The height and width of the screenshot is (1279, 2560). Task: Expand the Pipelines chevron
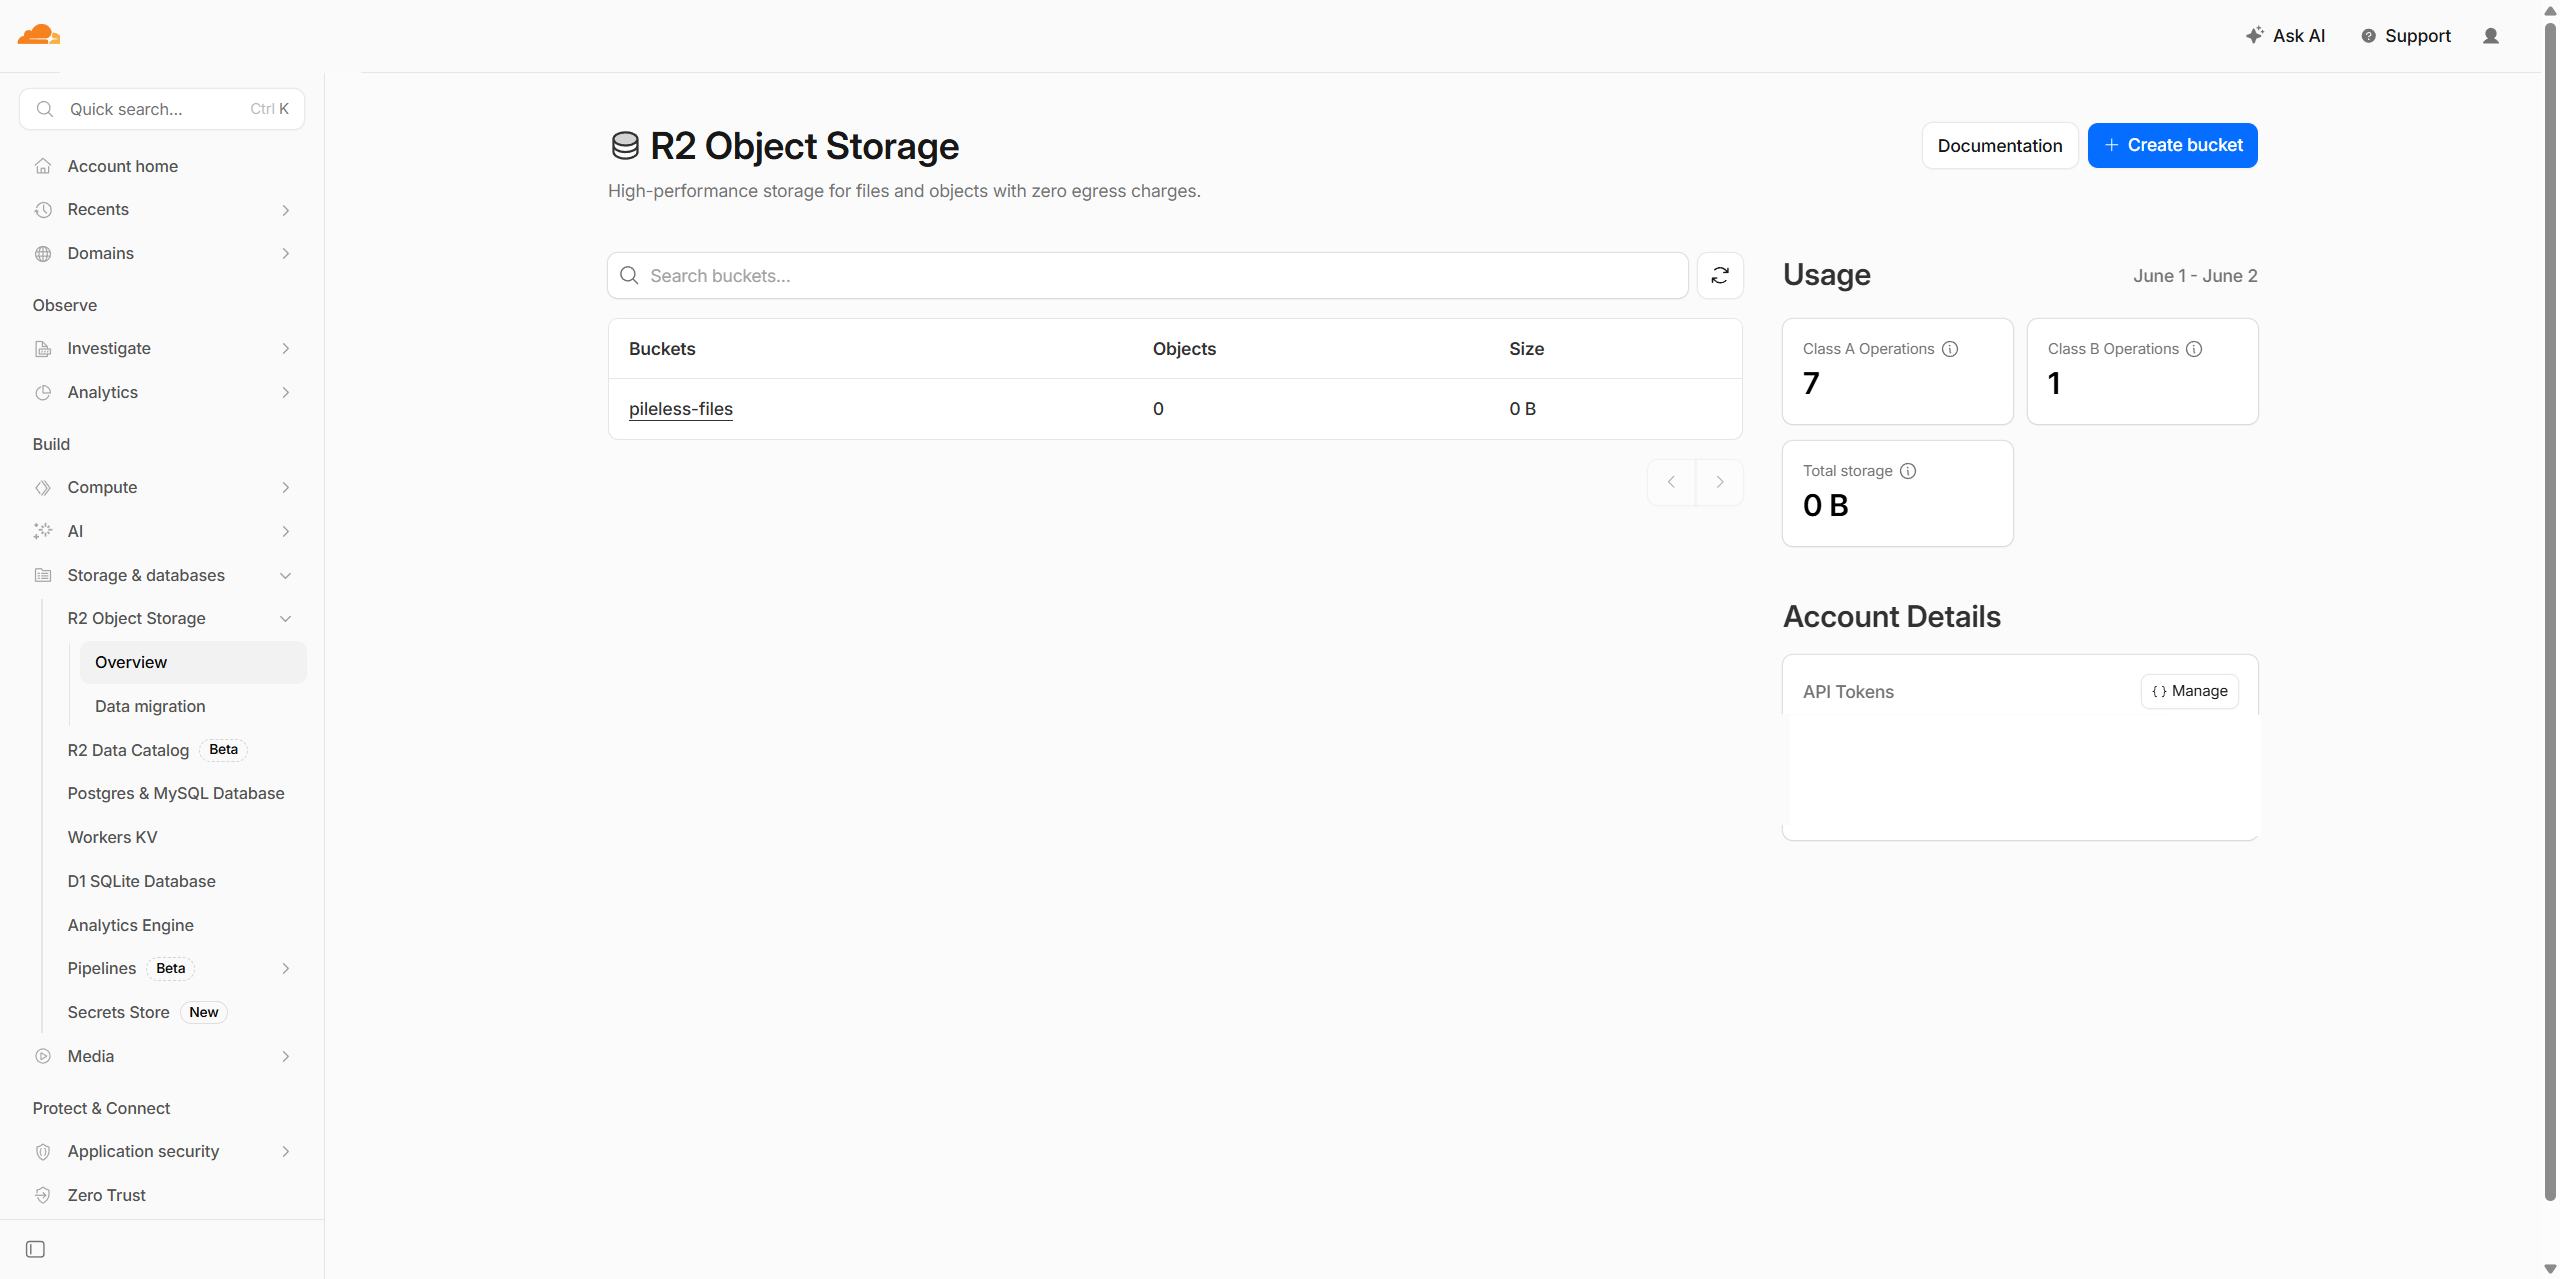click(286, 969)
